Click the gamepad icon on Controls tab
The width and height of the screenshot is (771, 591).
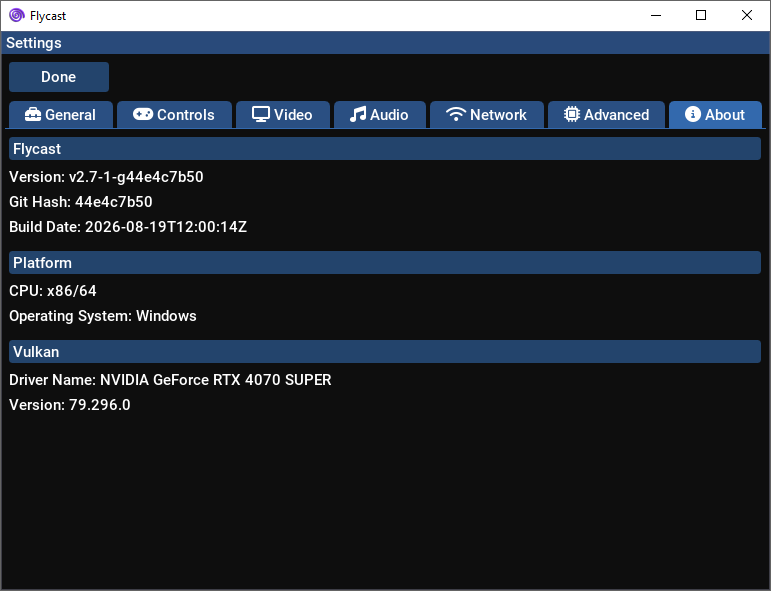pos(143,115)
